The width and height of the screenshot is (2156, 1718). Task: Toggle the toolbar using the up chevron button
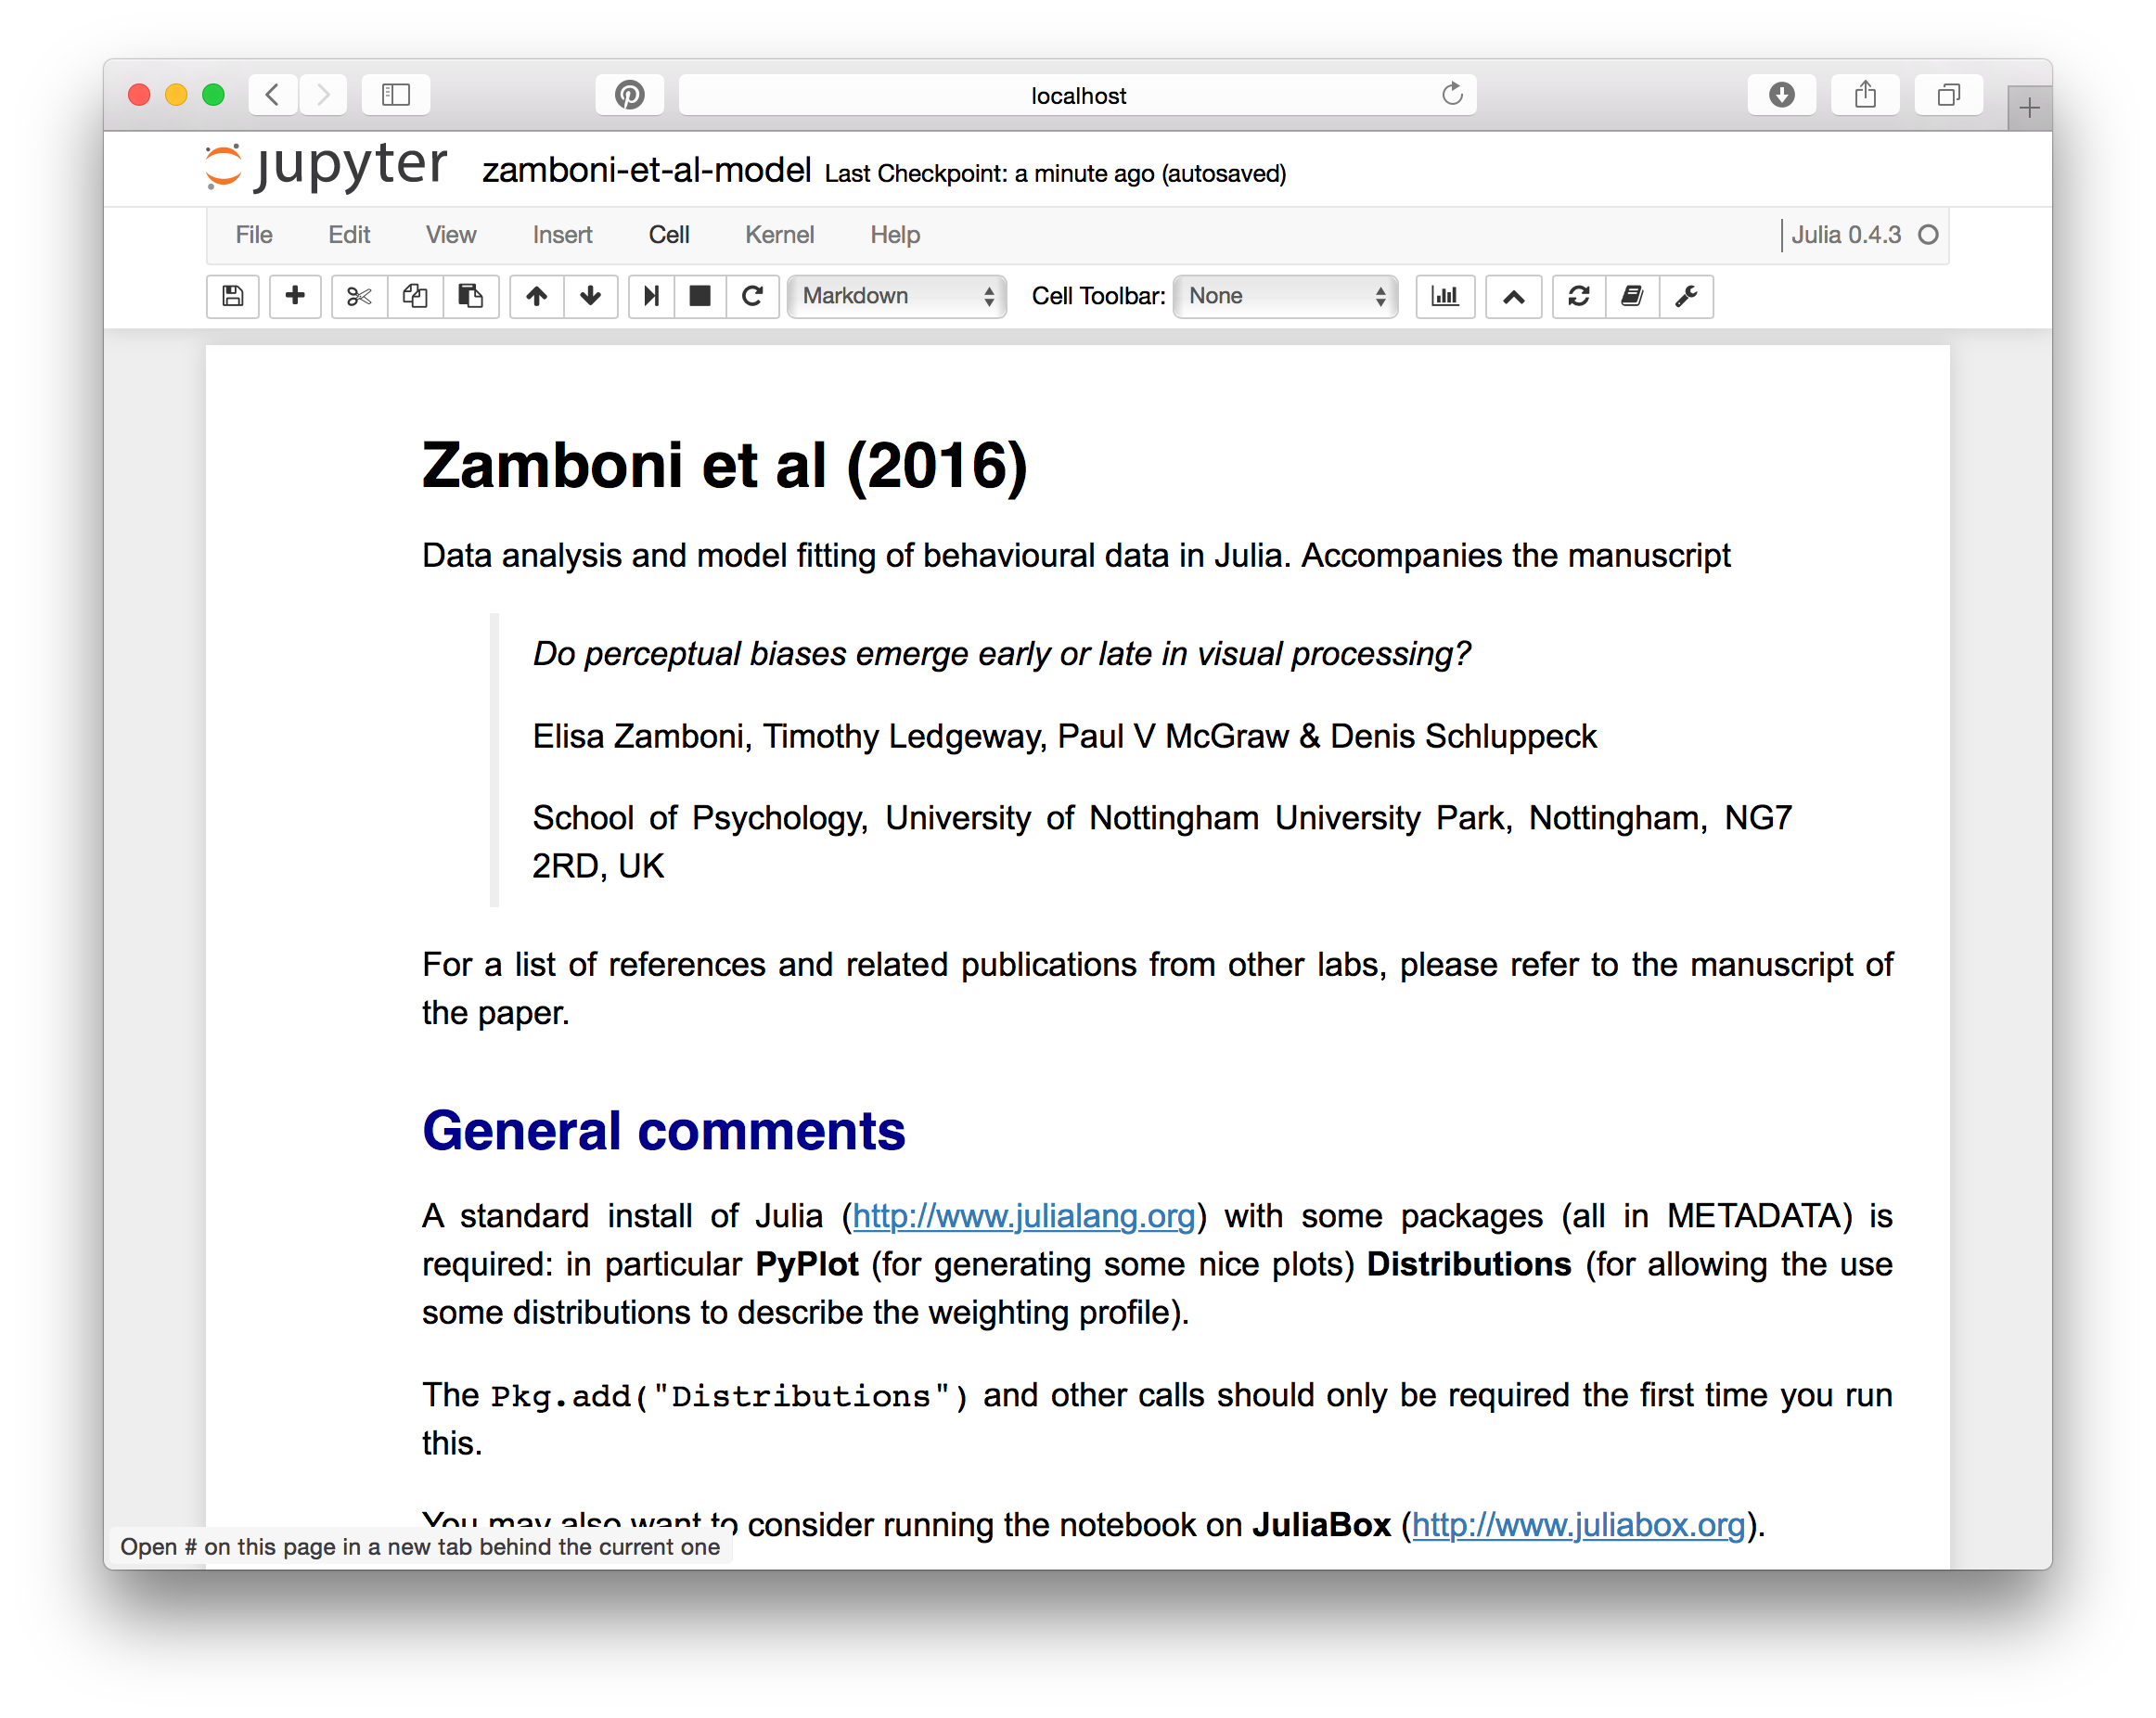pos(1513,296)
